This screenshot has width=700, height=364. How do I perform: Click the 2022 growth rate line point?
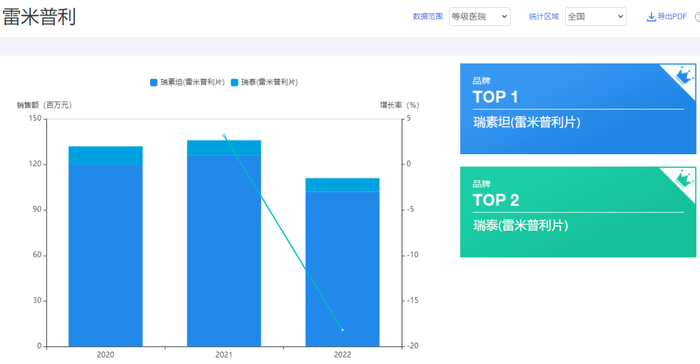[342, 330]
